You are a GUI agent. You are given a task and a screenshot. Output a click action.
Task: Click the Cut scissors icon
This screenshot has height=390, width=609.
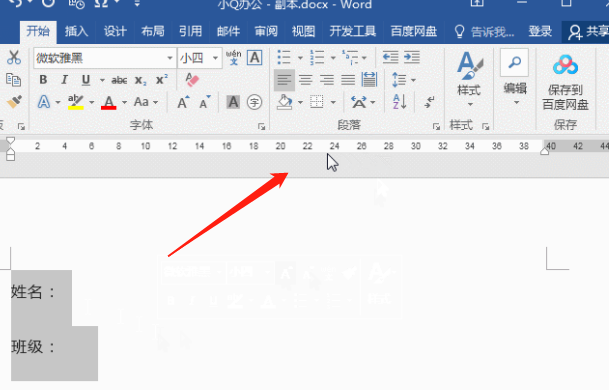14,57
